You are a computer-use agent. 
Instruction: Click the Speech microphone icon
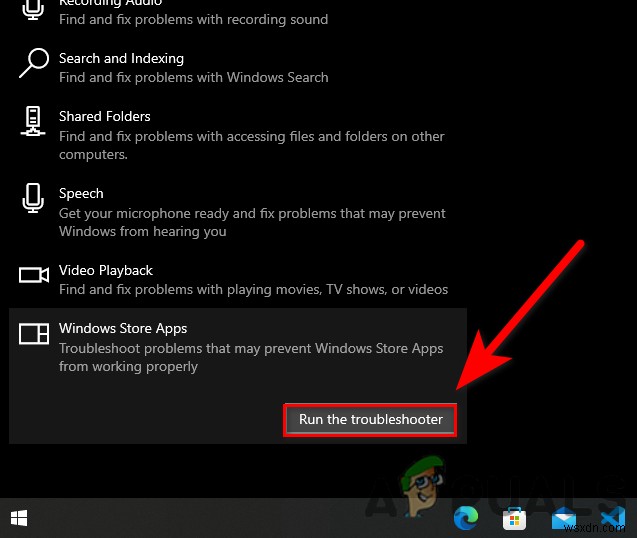pos(33,198)
